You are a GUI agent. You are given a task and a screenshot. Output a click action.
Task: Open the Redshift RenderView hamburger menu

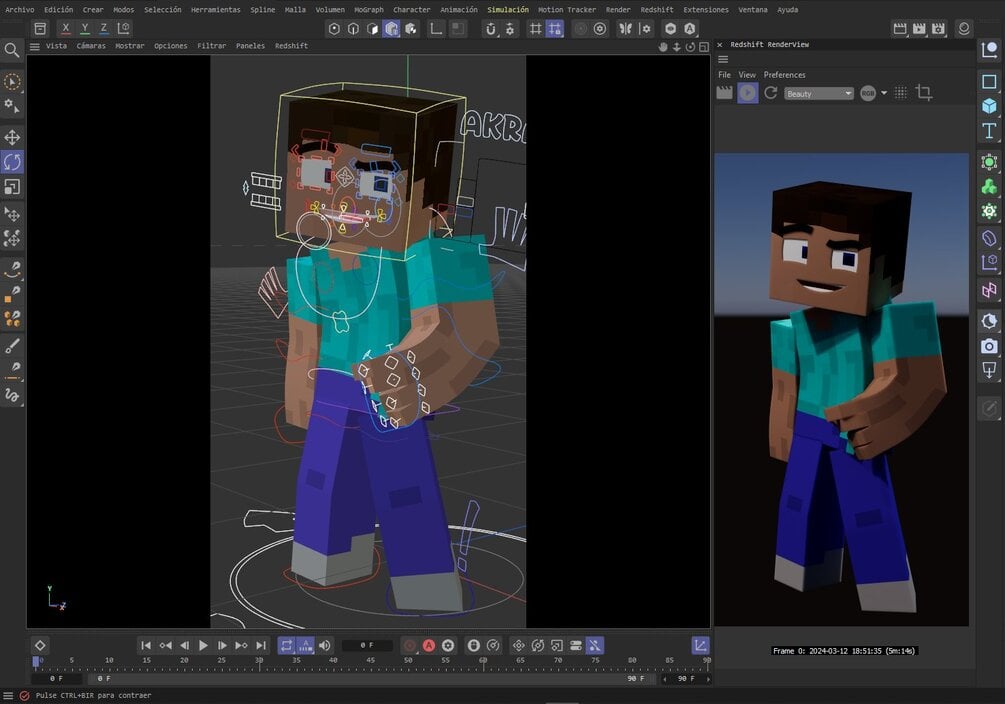click(x=723, y=59)
